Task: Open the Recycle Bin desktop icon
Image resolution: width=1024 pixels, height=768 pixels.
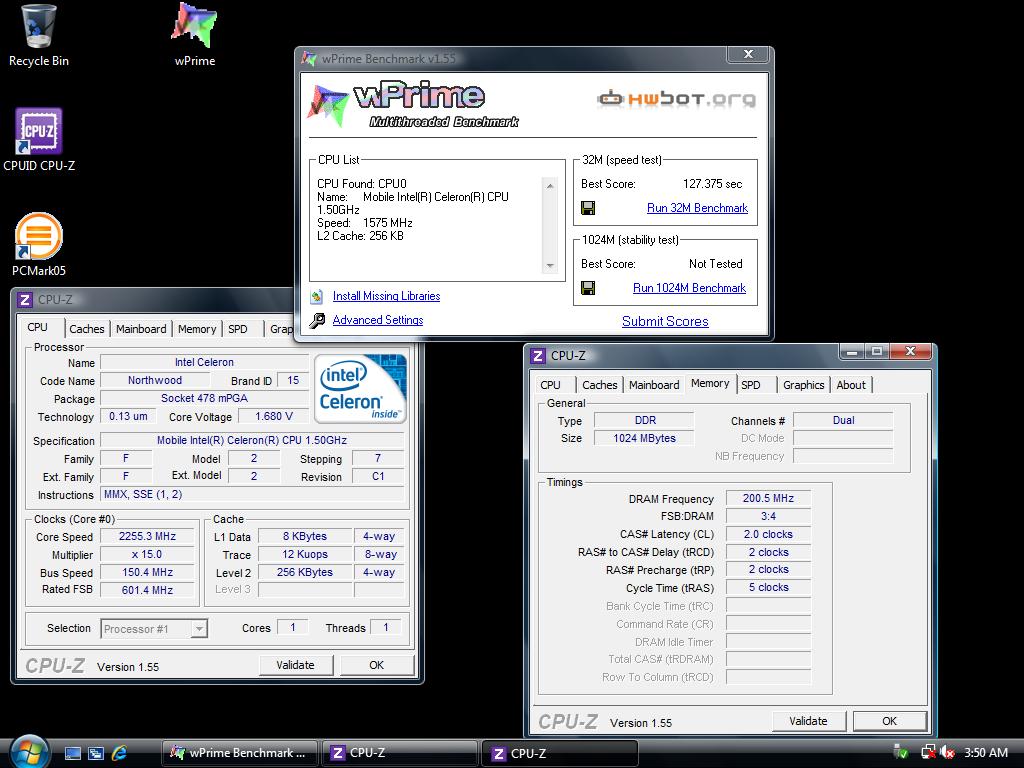Action: (x=38, y=35)
